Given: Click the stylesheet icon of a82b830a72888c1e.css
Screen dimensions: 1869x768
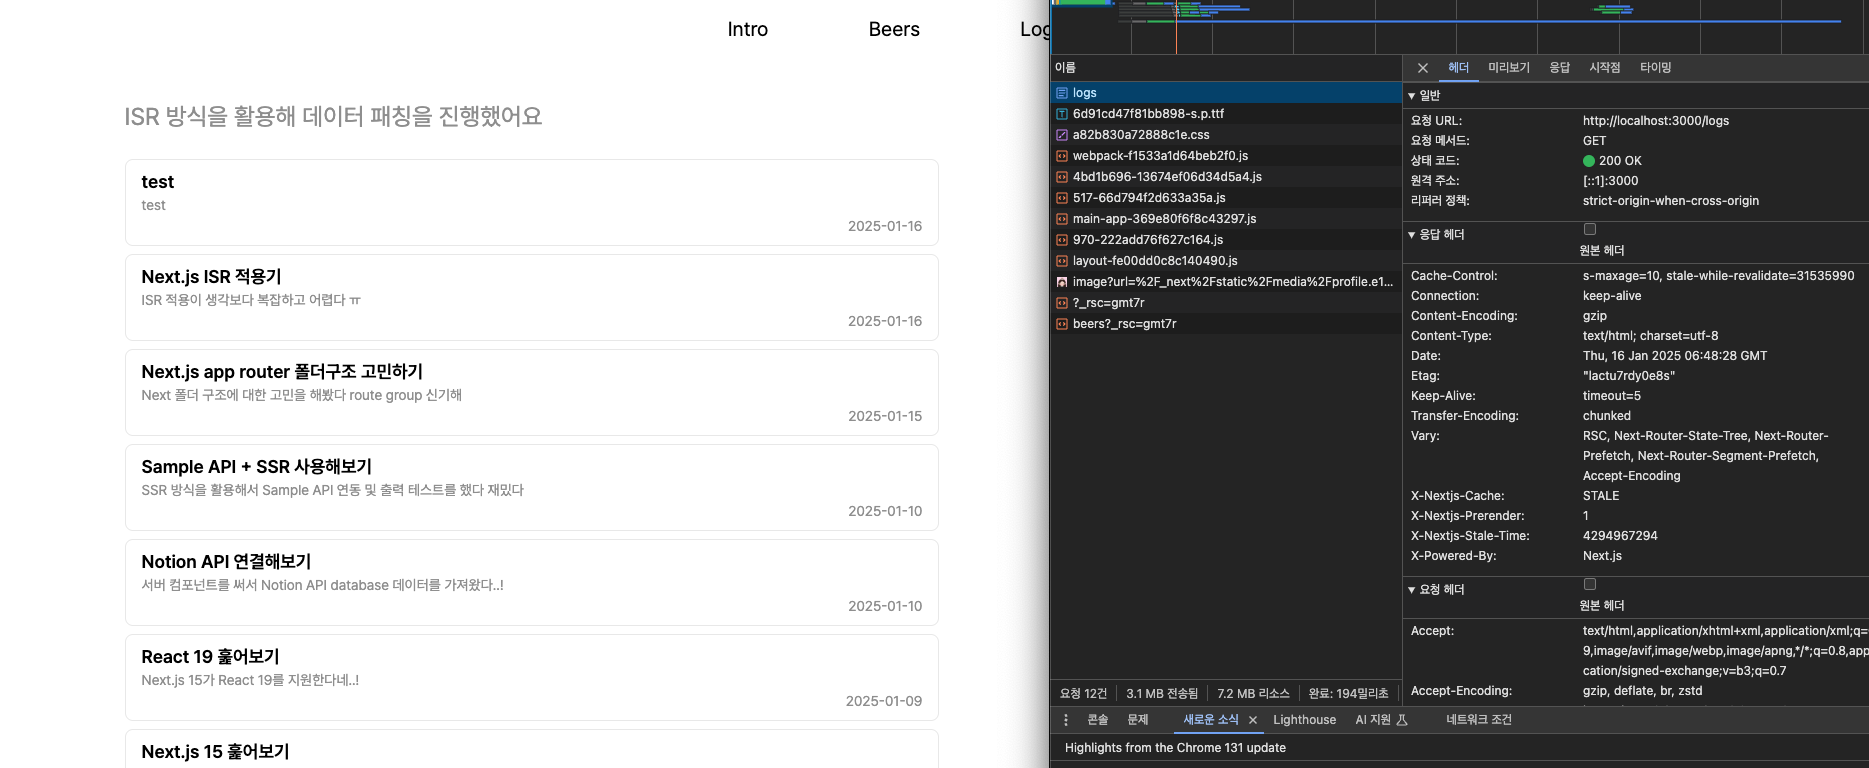Looking at the screenshot, I should pos(1062,135).
